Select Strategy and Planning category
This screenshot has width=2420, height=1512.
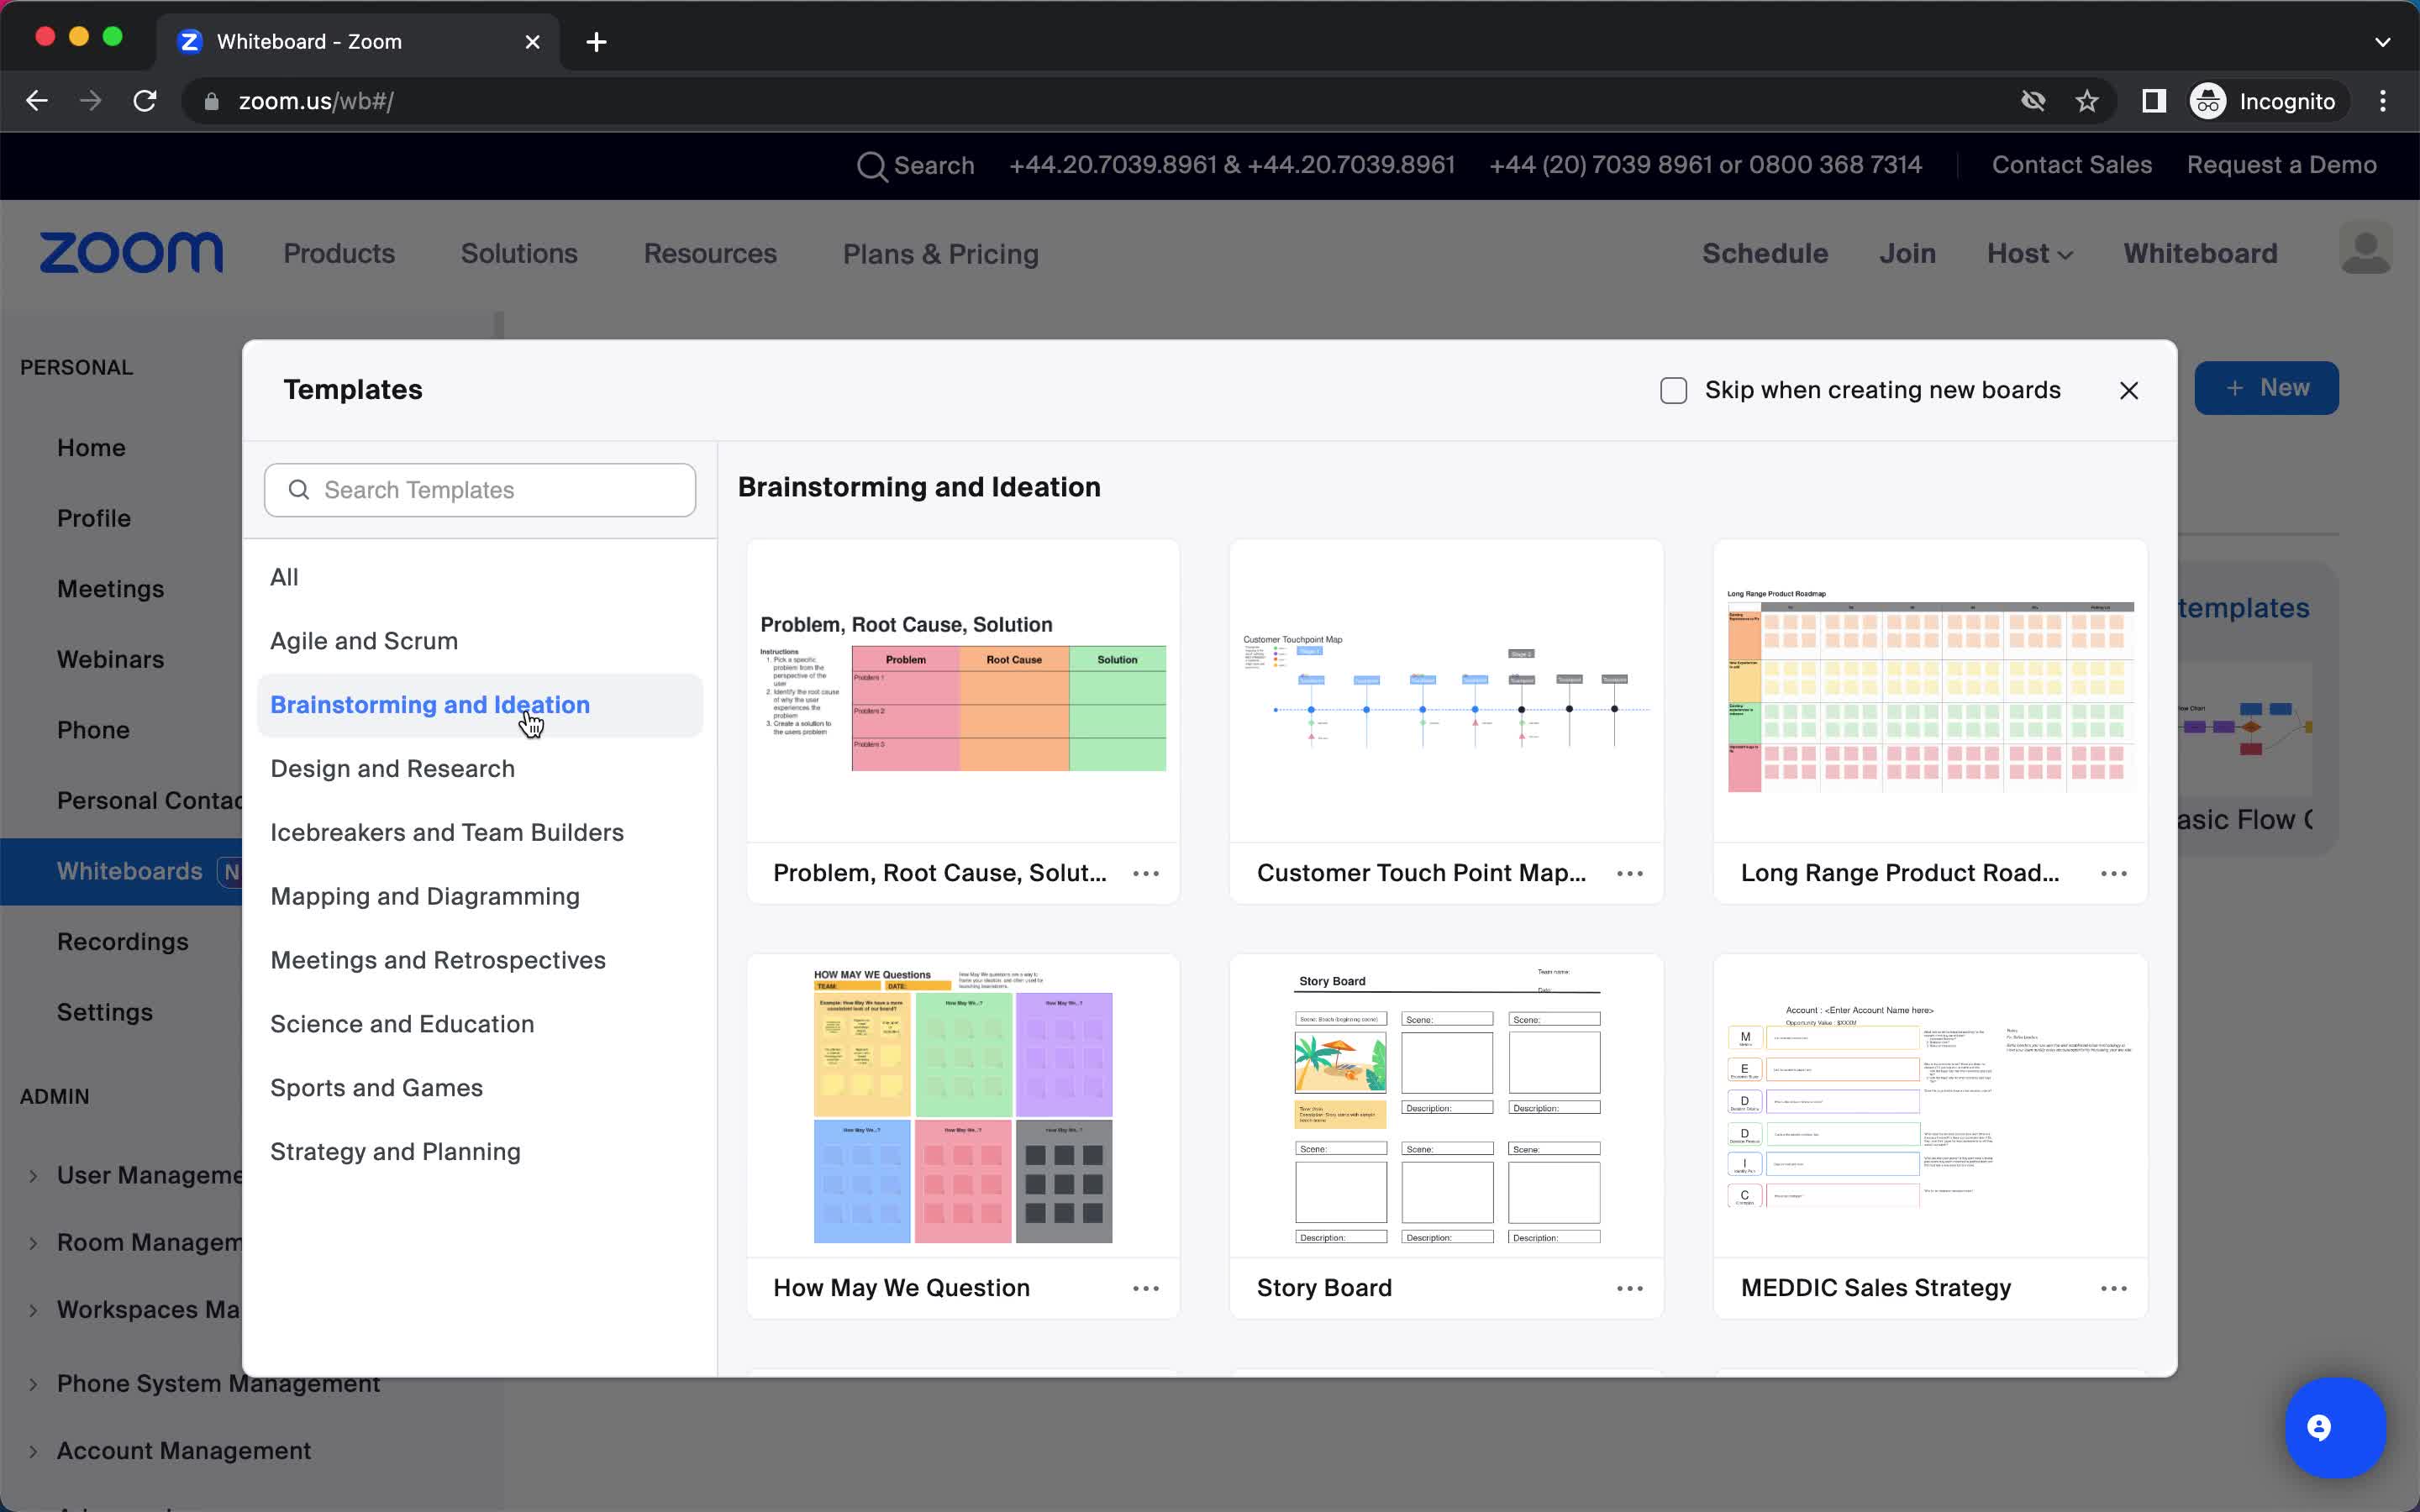[x=480, y=1152]
